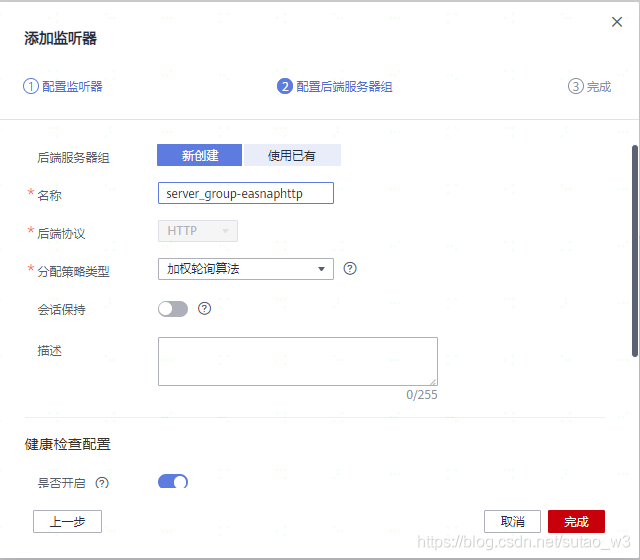Click the 名称 input field
The image size is (640, 560).
point(246,193)
